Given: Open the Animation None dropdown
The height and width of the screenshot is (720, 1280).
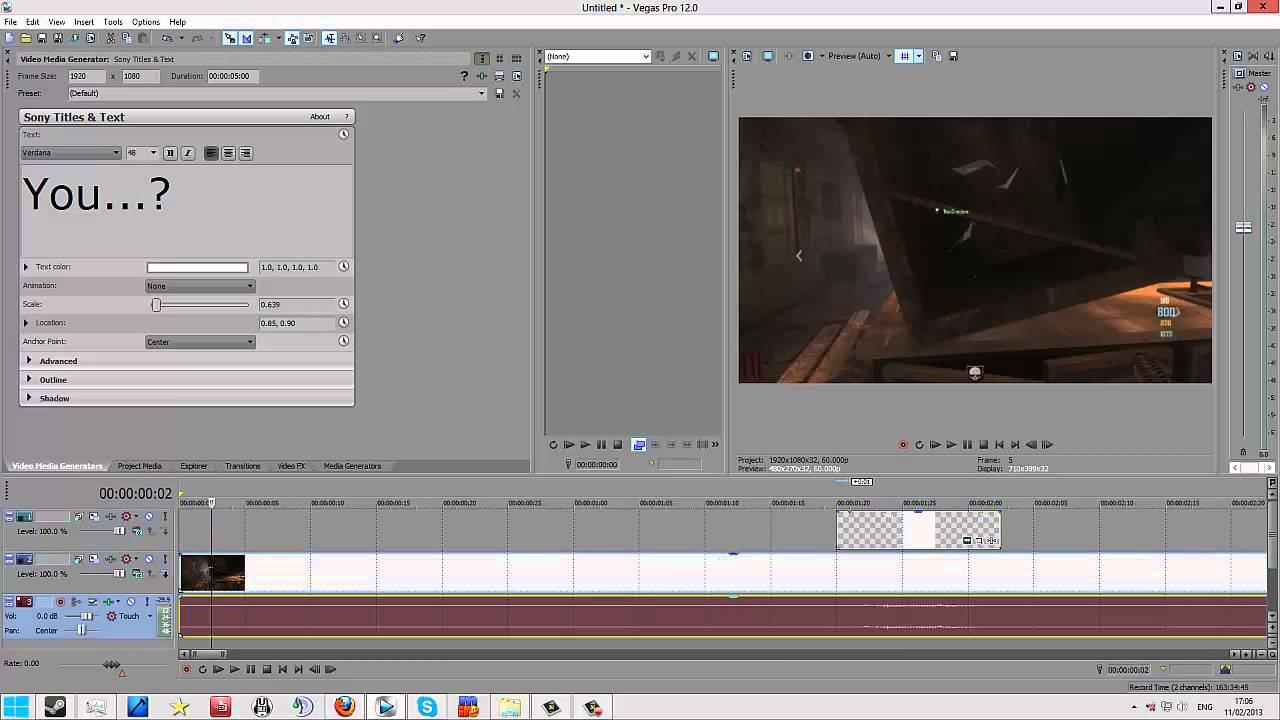Looking at the screenshot, I should click(200, 286).
